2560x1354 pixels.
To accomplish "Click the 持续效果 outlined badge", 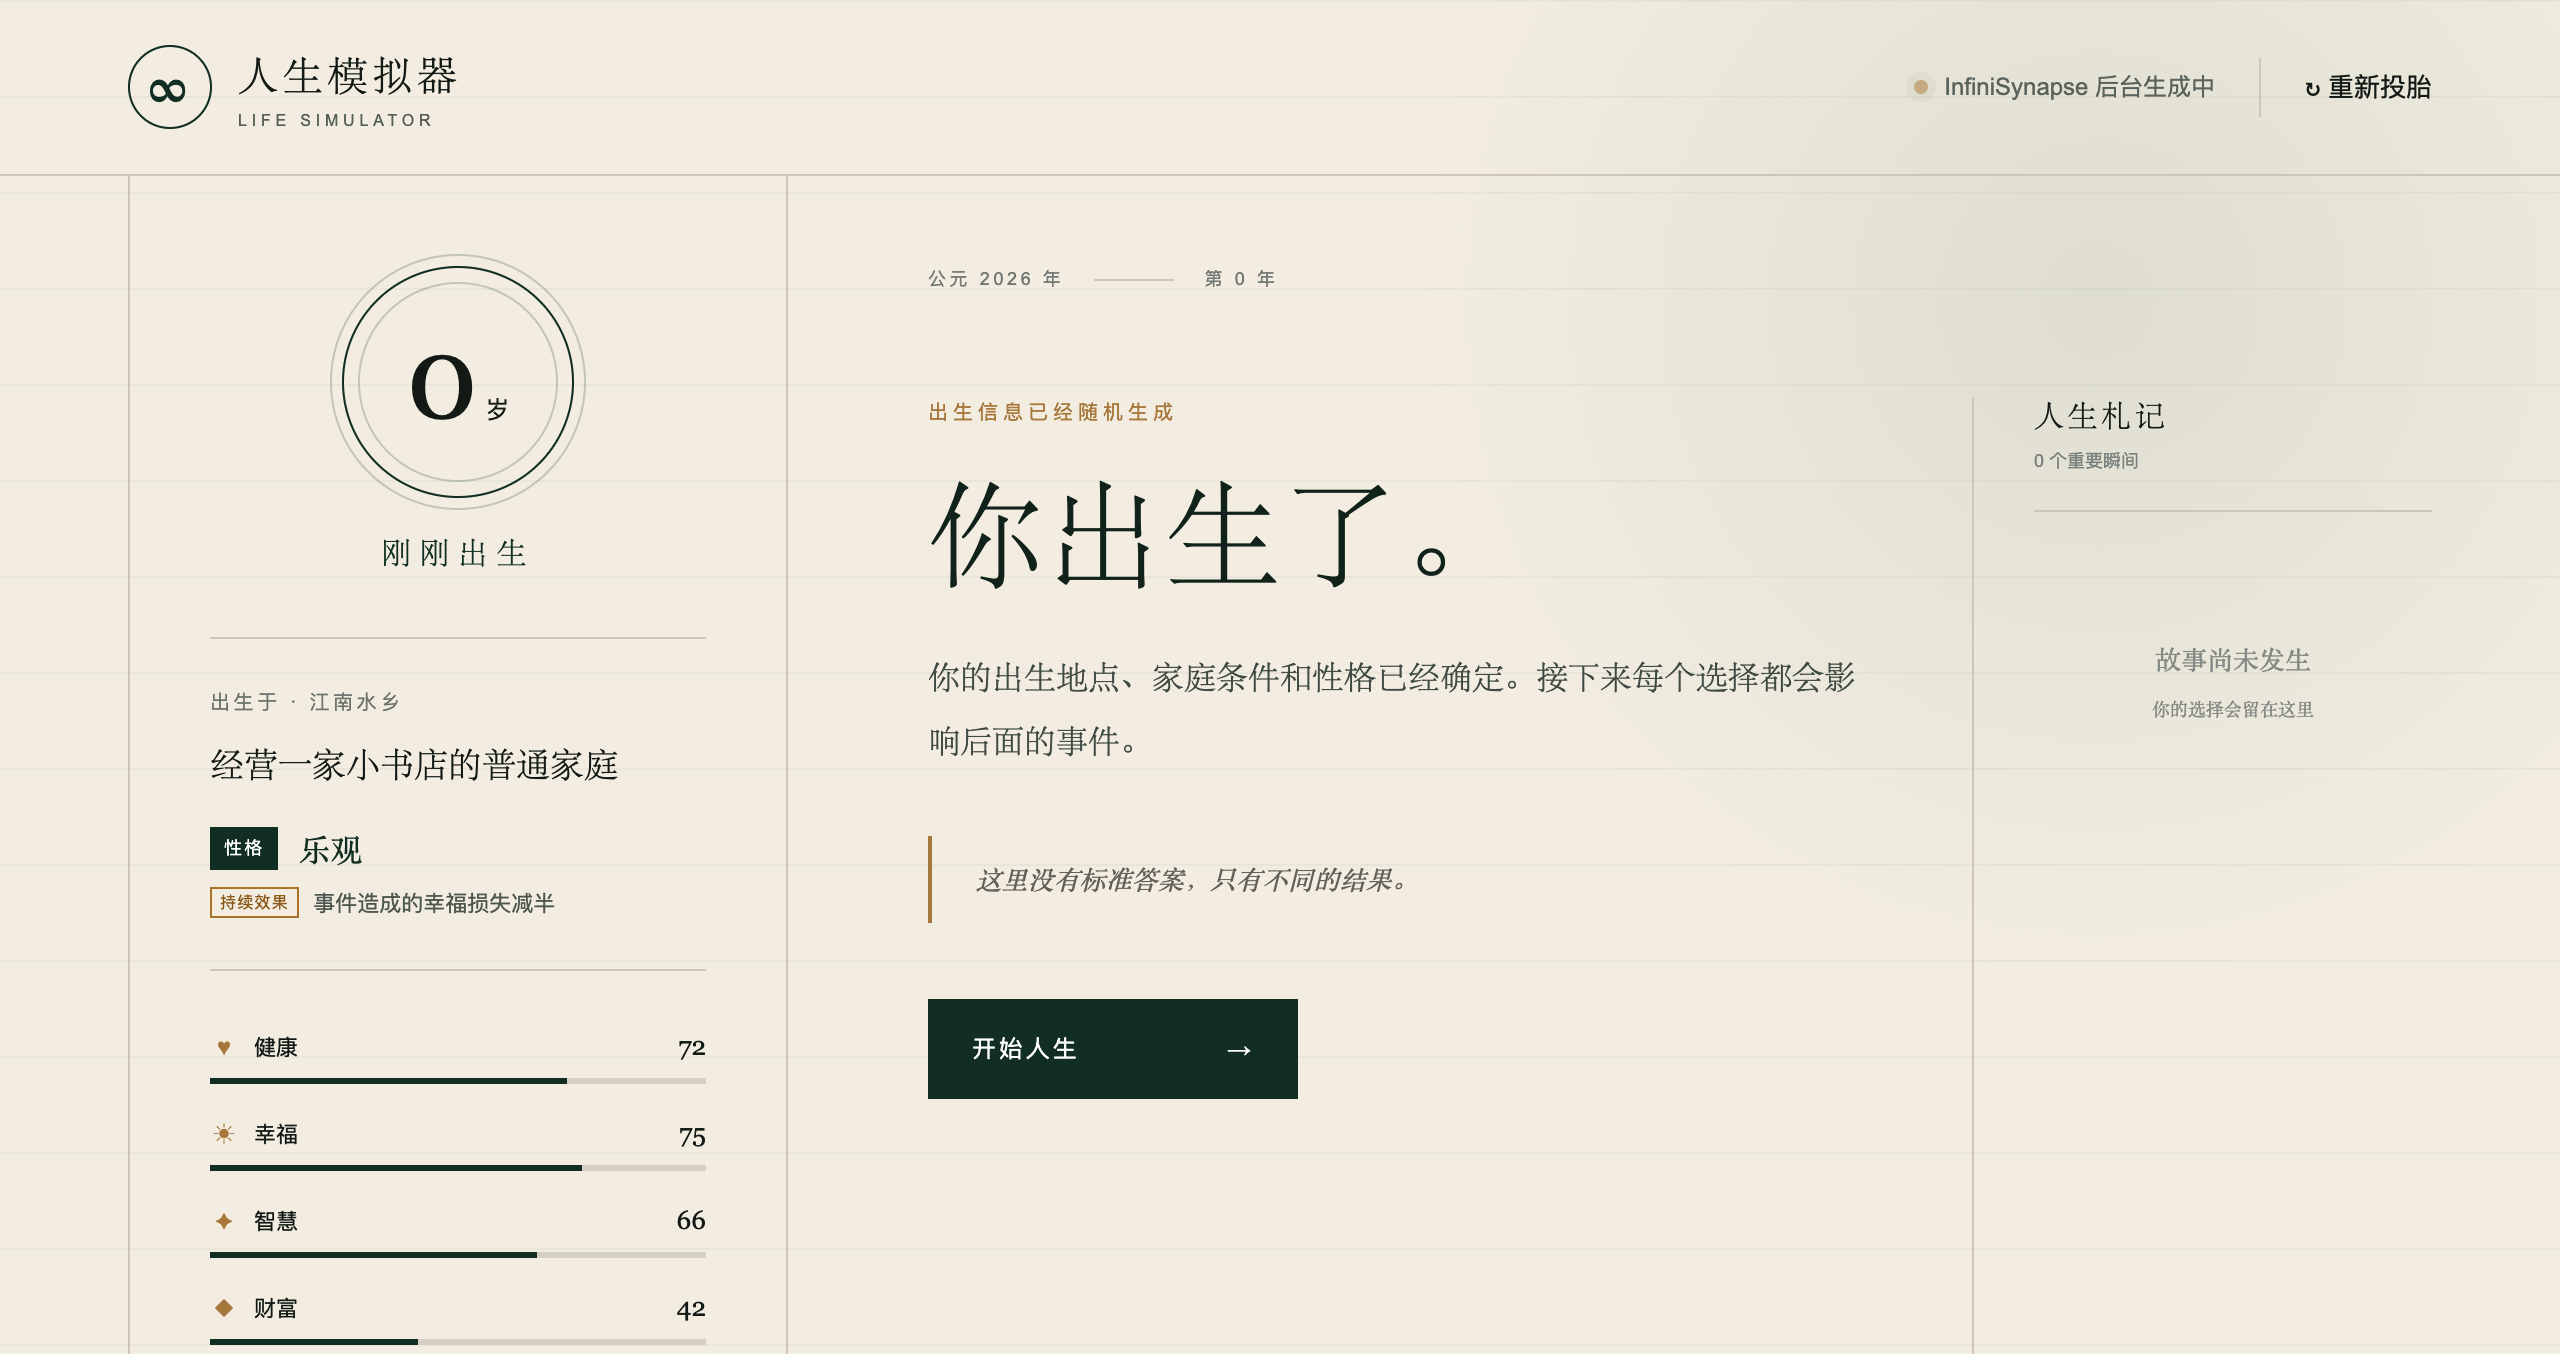I will (254, 902).
